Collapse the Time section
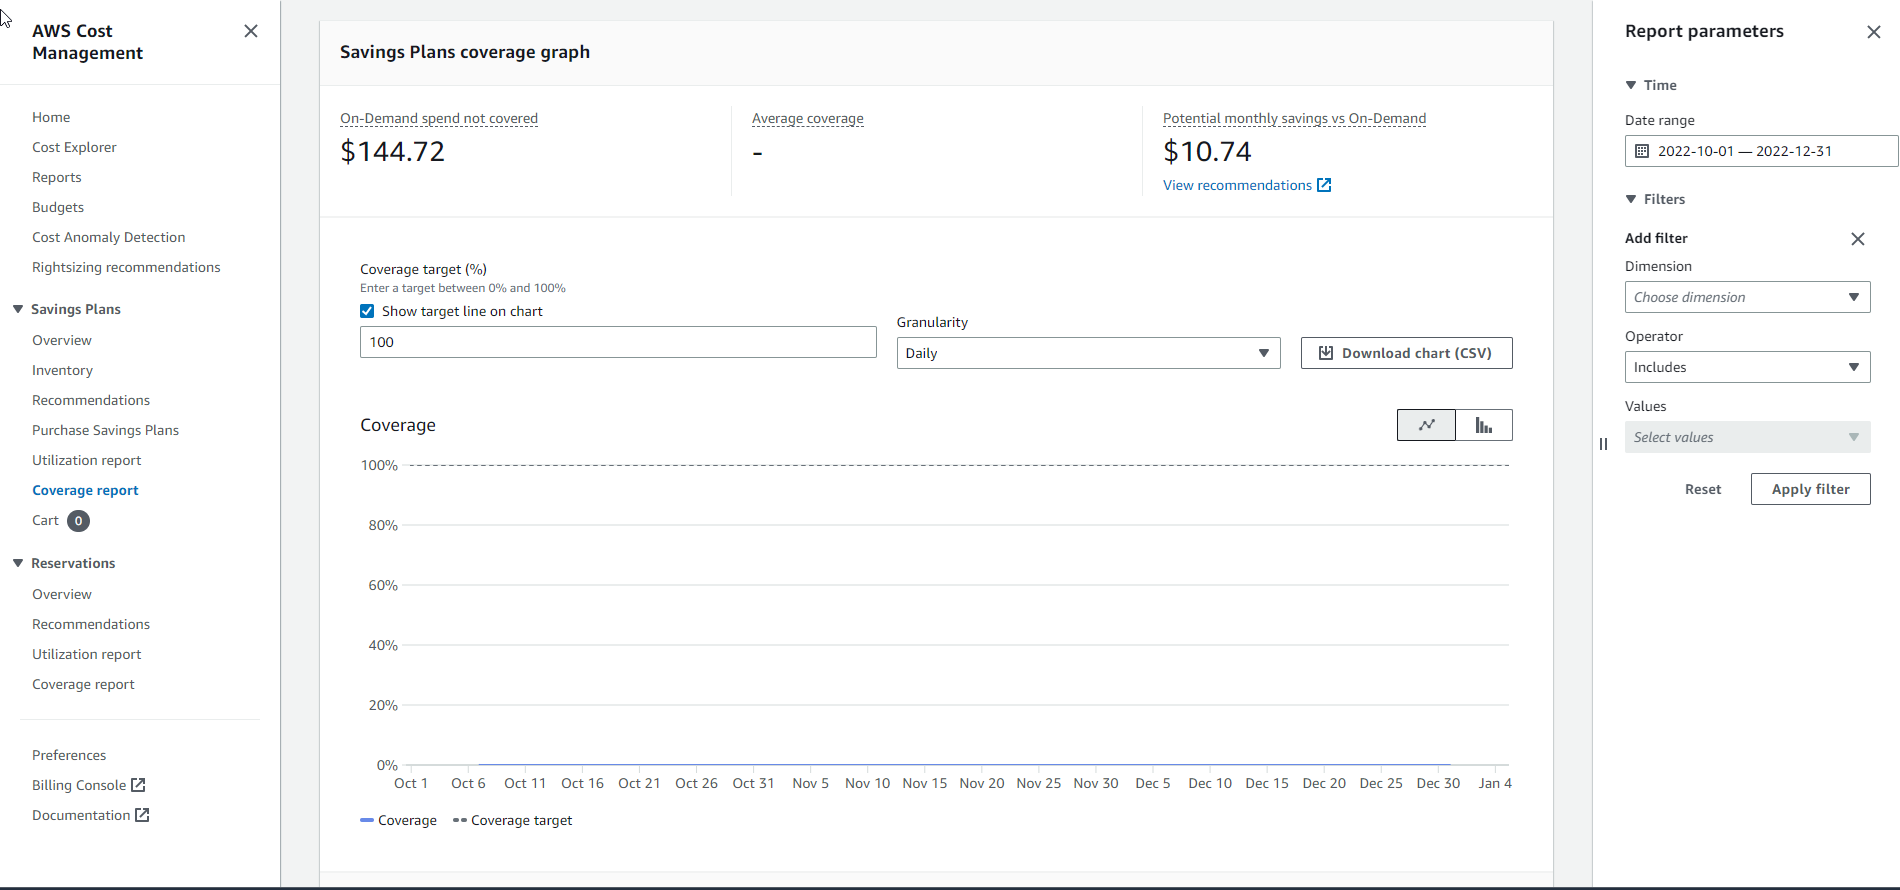This screenshot has width=1900, height=890. pyautogui.click(x=1631, y=85)
